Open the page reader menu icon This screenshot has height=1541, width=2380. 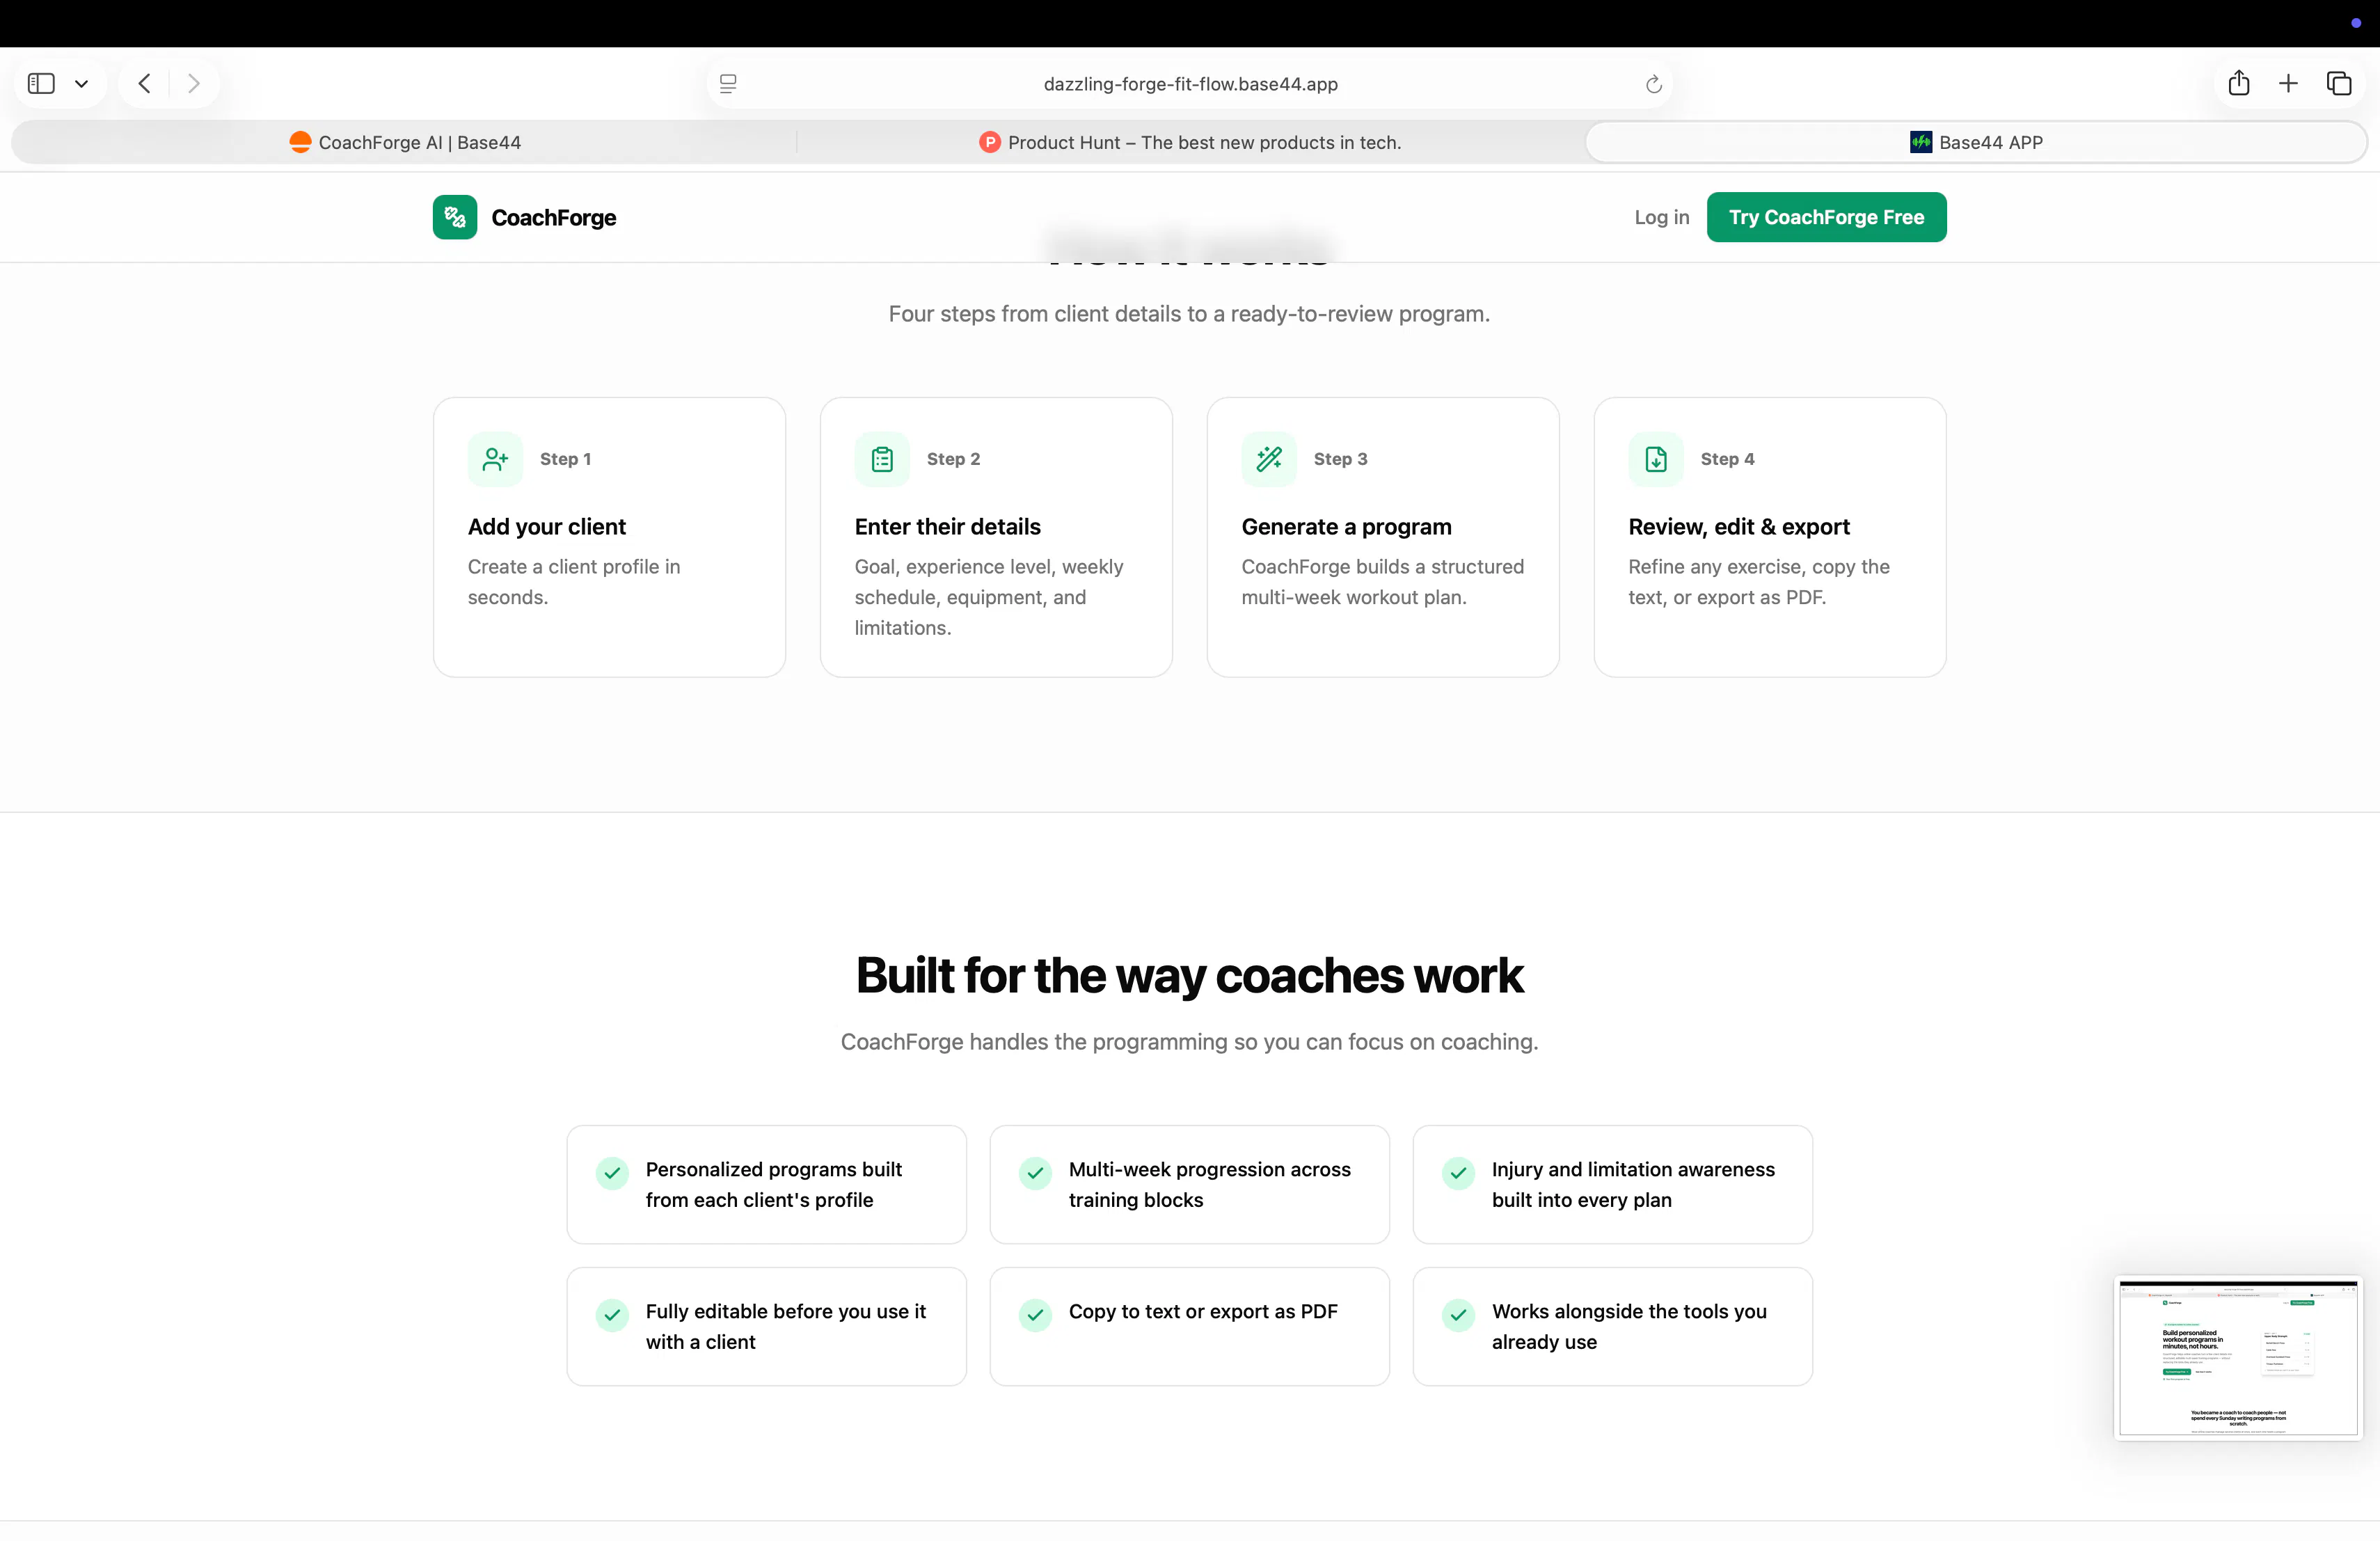[728, 84]
